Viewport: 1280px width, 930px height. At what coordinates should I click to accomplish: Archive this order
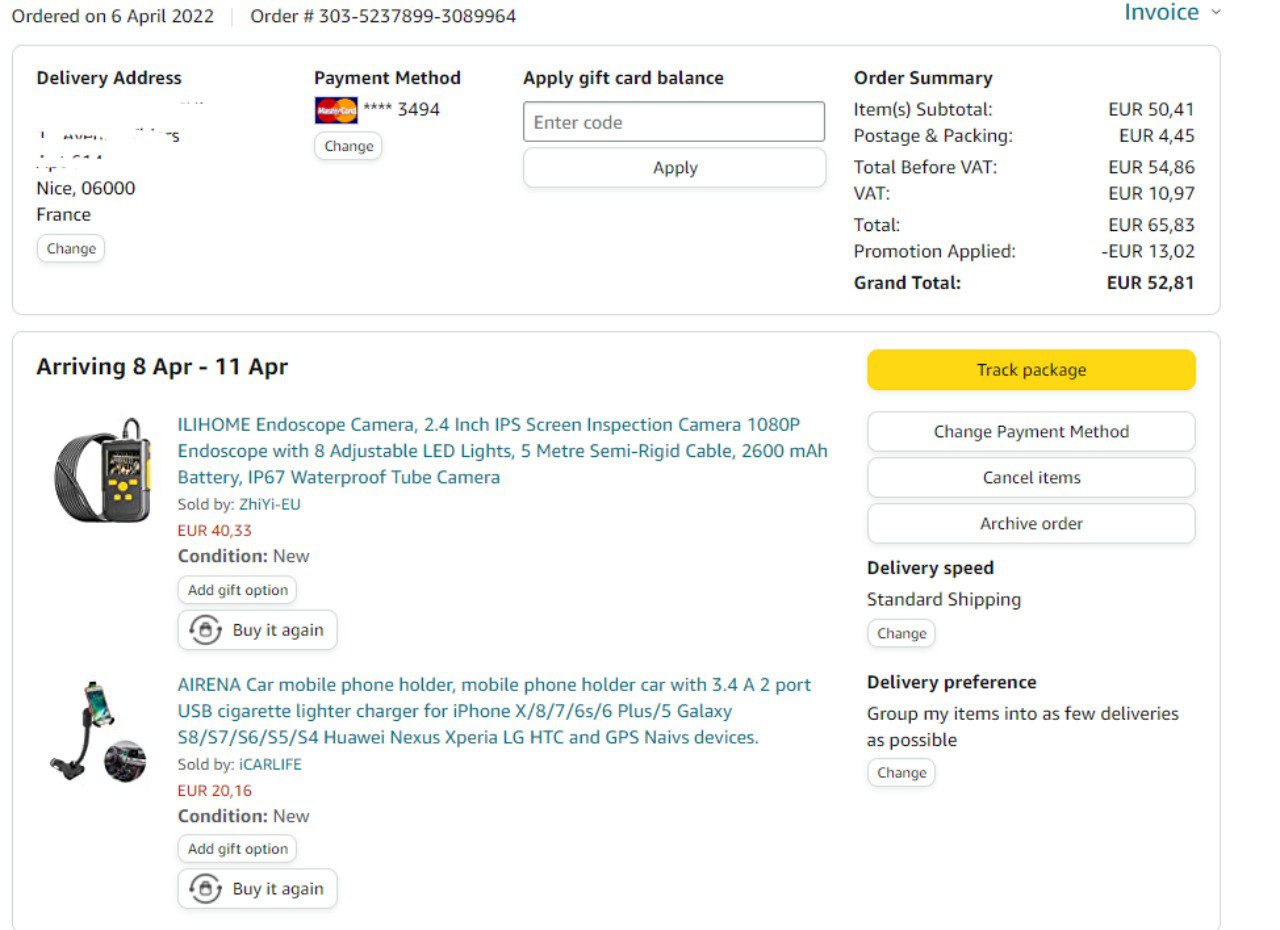tap(1030, 524)
